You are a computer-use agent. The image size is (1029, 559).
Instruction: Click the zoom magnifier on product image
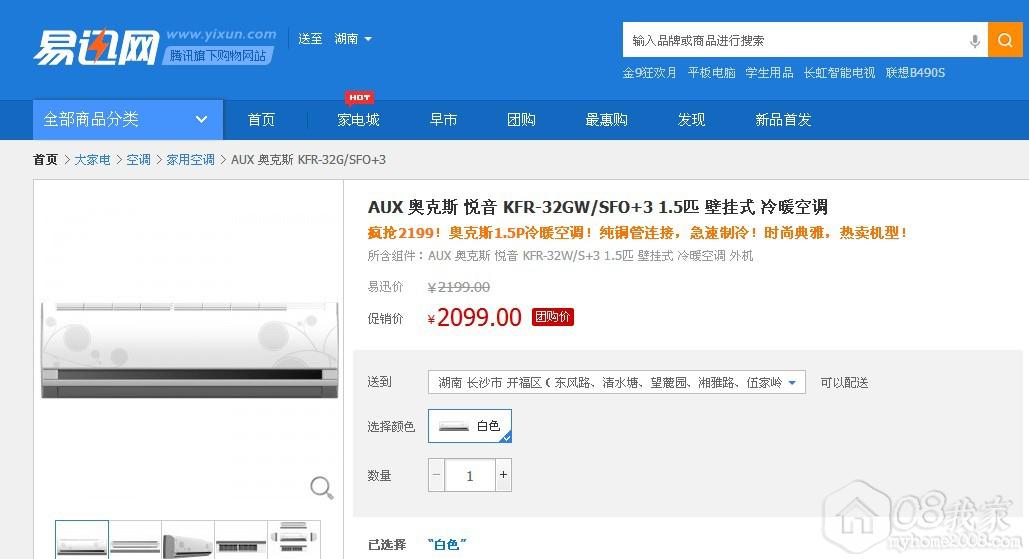321,487
